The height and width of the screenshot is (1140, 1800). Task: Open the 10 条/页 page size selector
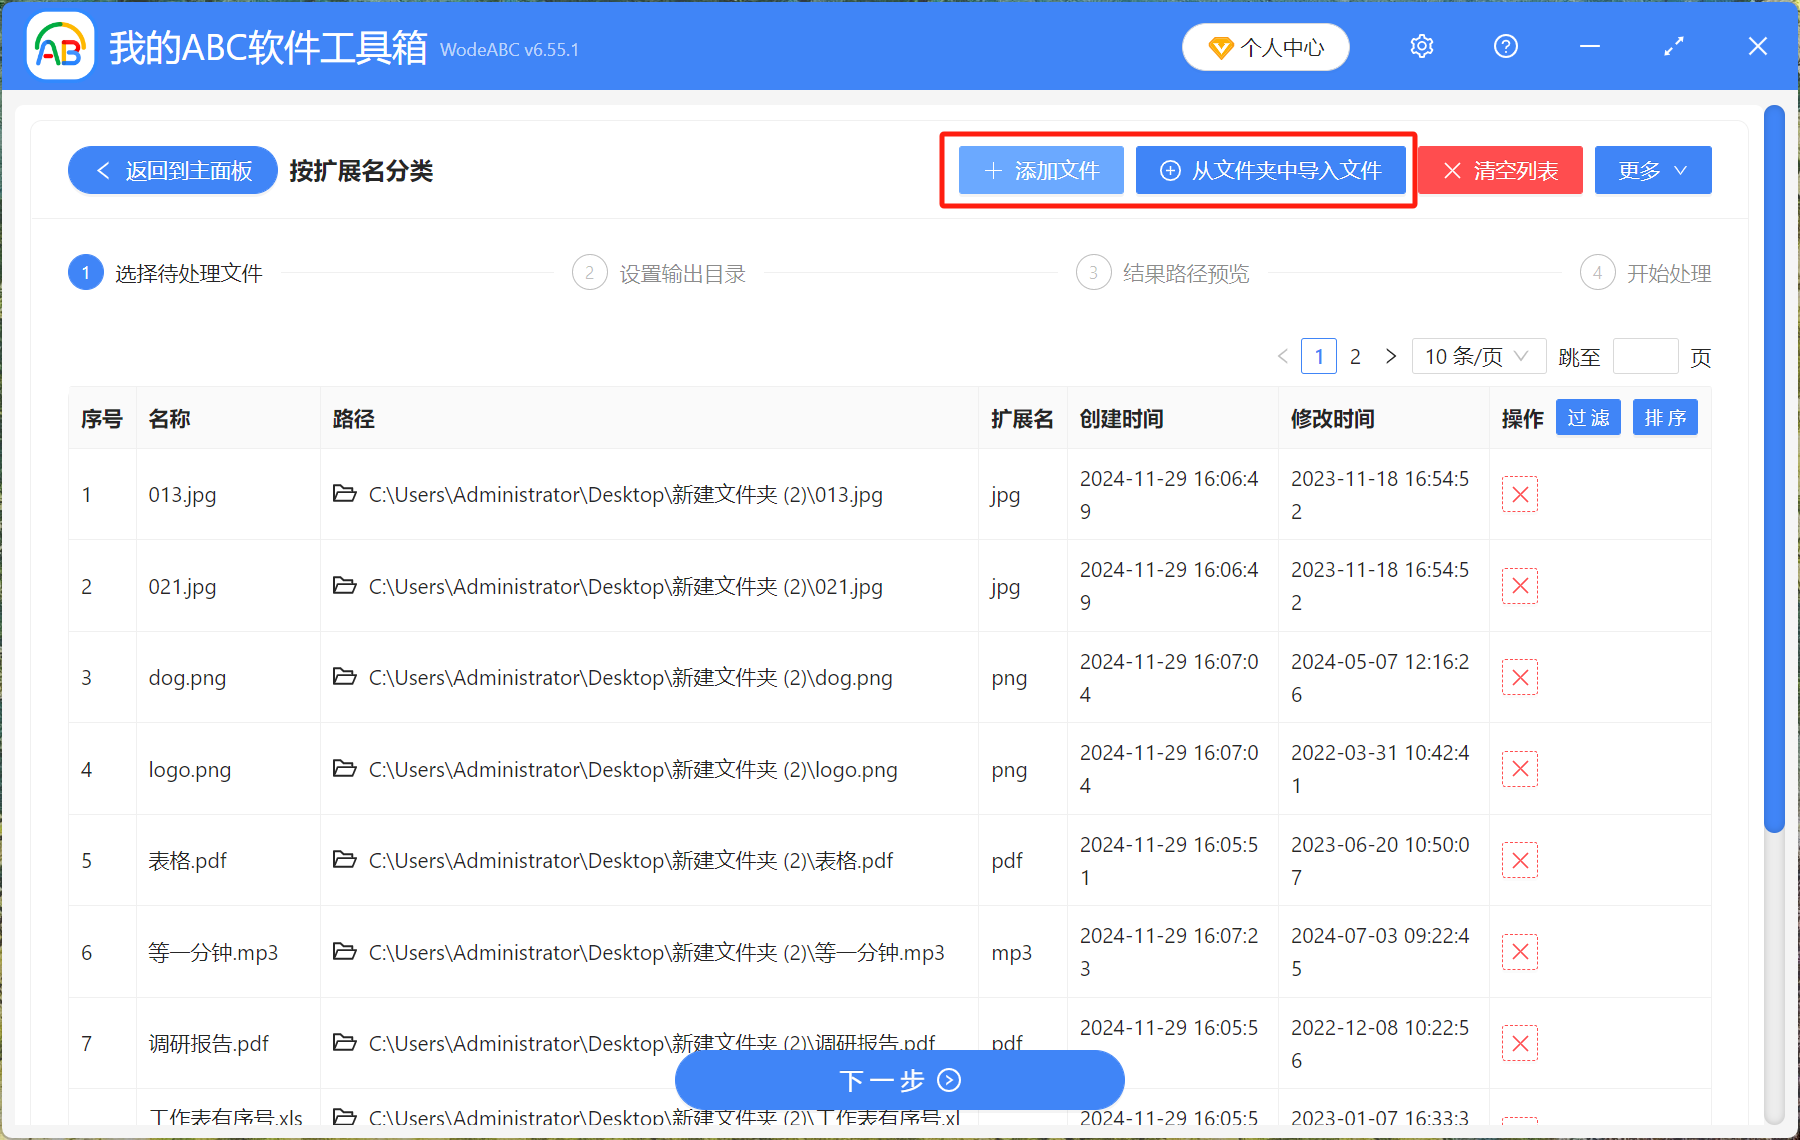tap(1478, 356)
